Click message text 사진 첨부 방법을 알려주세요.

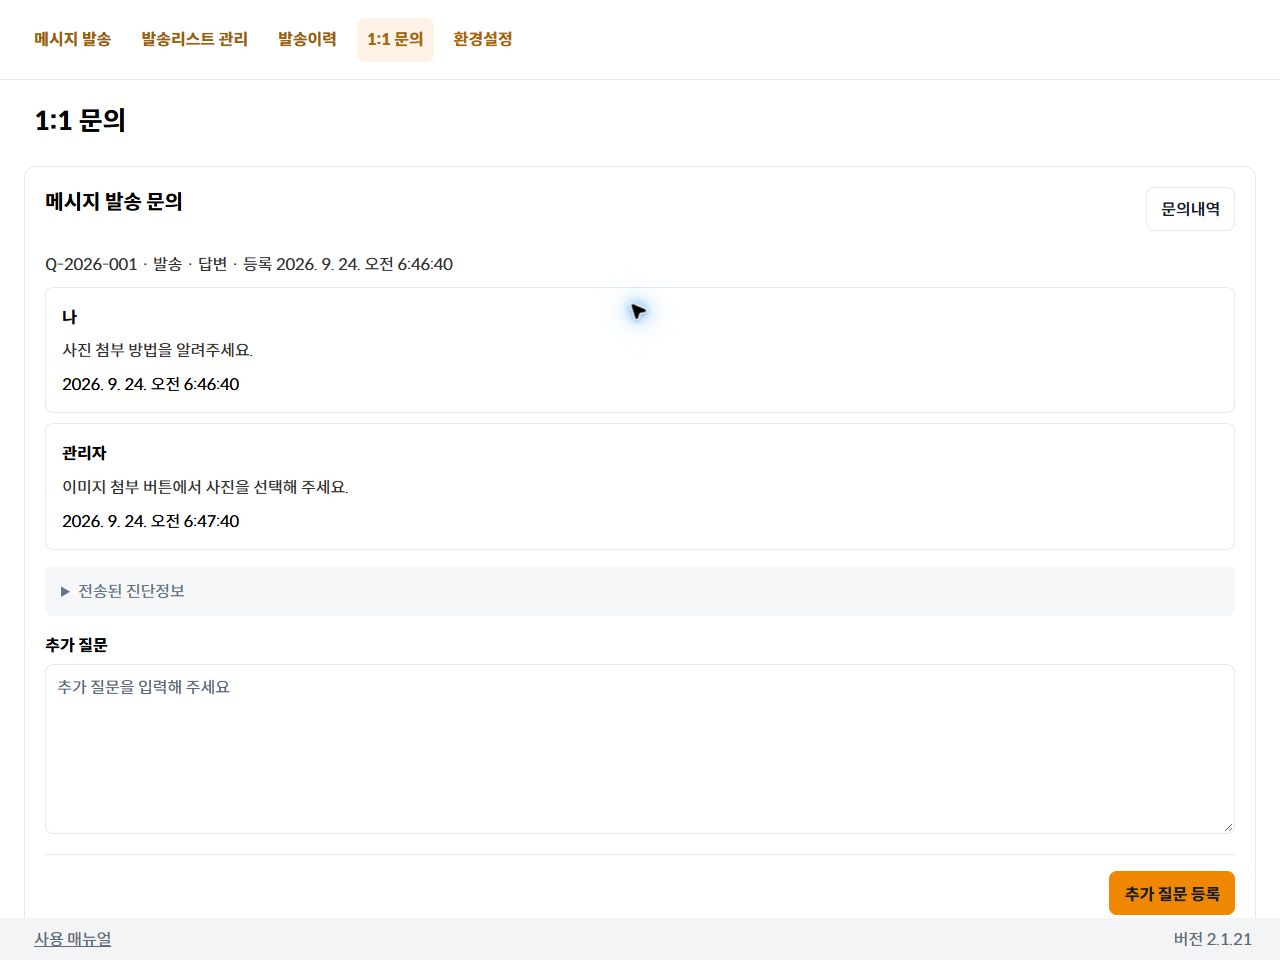point(158,350)
